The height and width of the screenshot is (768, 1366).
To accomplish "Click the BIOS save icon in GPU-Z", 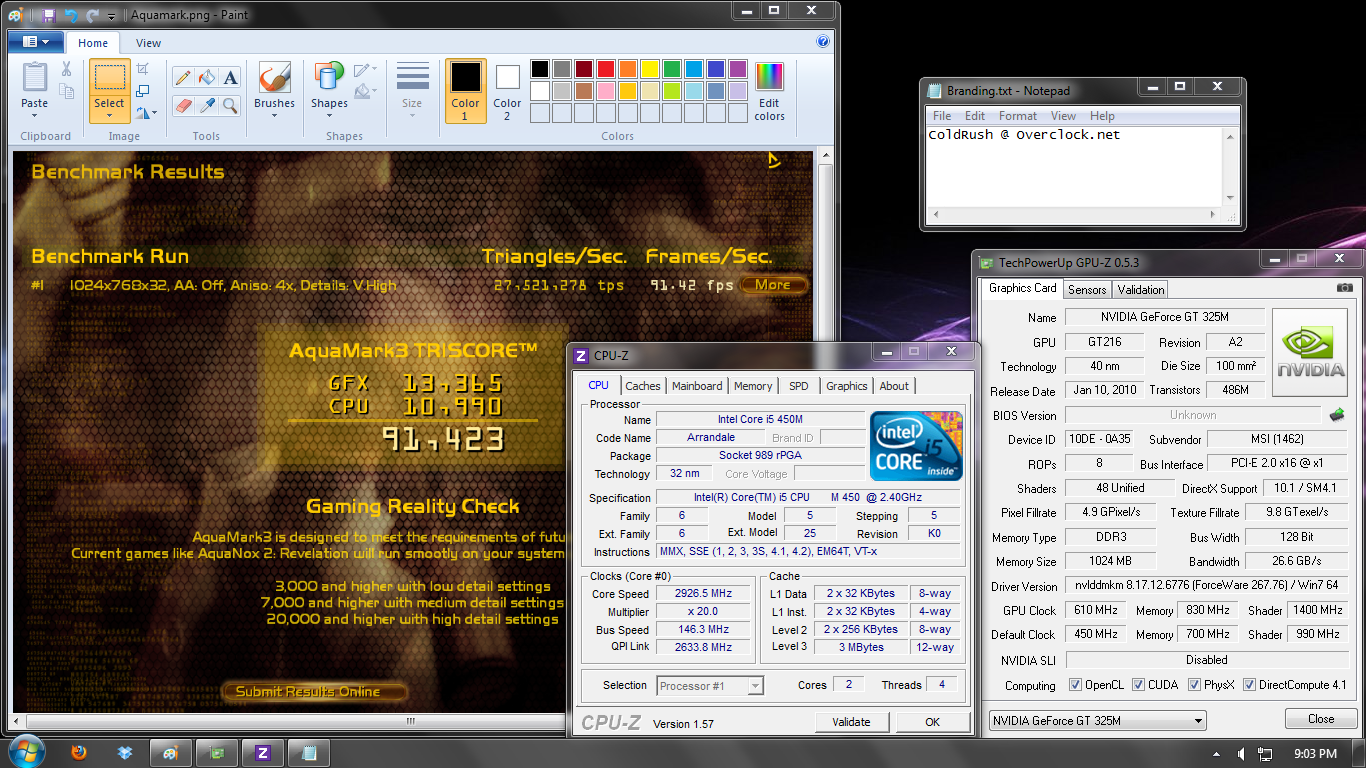I will [1336, 414].
